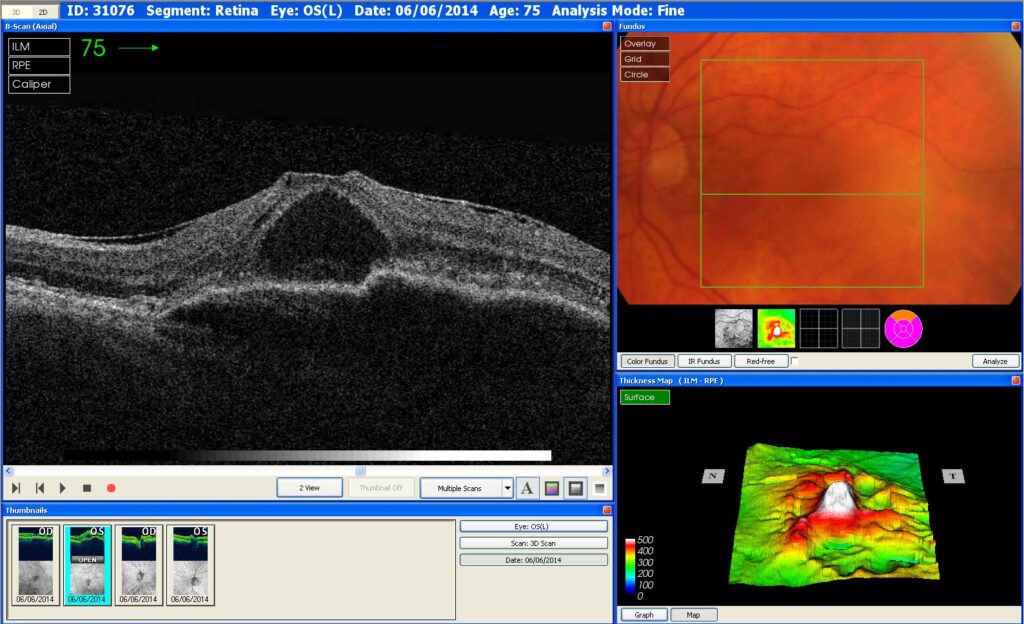The image size is (1024, 624).
Task: Click the Scan: 3D Scan filter button
Action: [x=534, y=543]
